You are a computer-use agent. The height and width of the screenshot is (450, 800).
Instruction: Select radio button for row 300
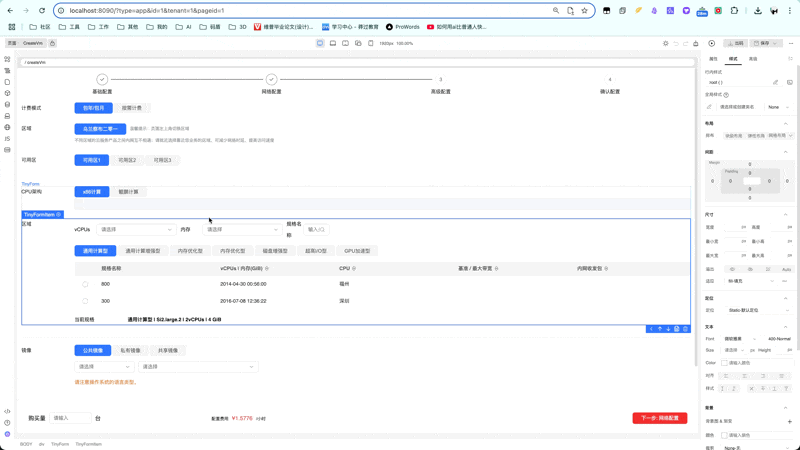point(85,301)
